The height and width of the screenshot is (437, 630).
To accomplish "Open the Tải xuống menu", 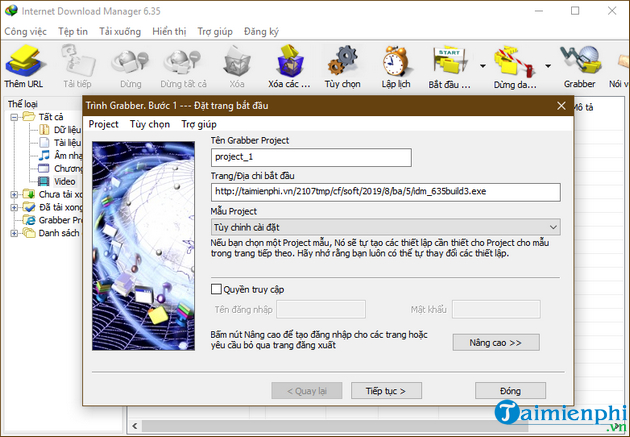I will coord(120,32).
